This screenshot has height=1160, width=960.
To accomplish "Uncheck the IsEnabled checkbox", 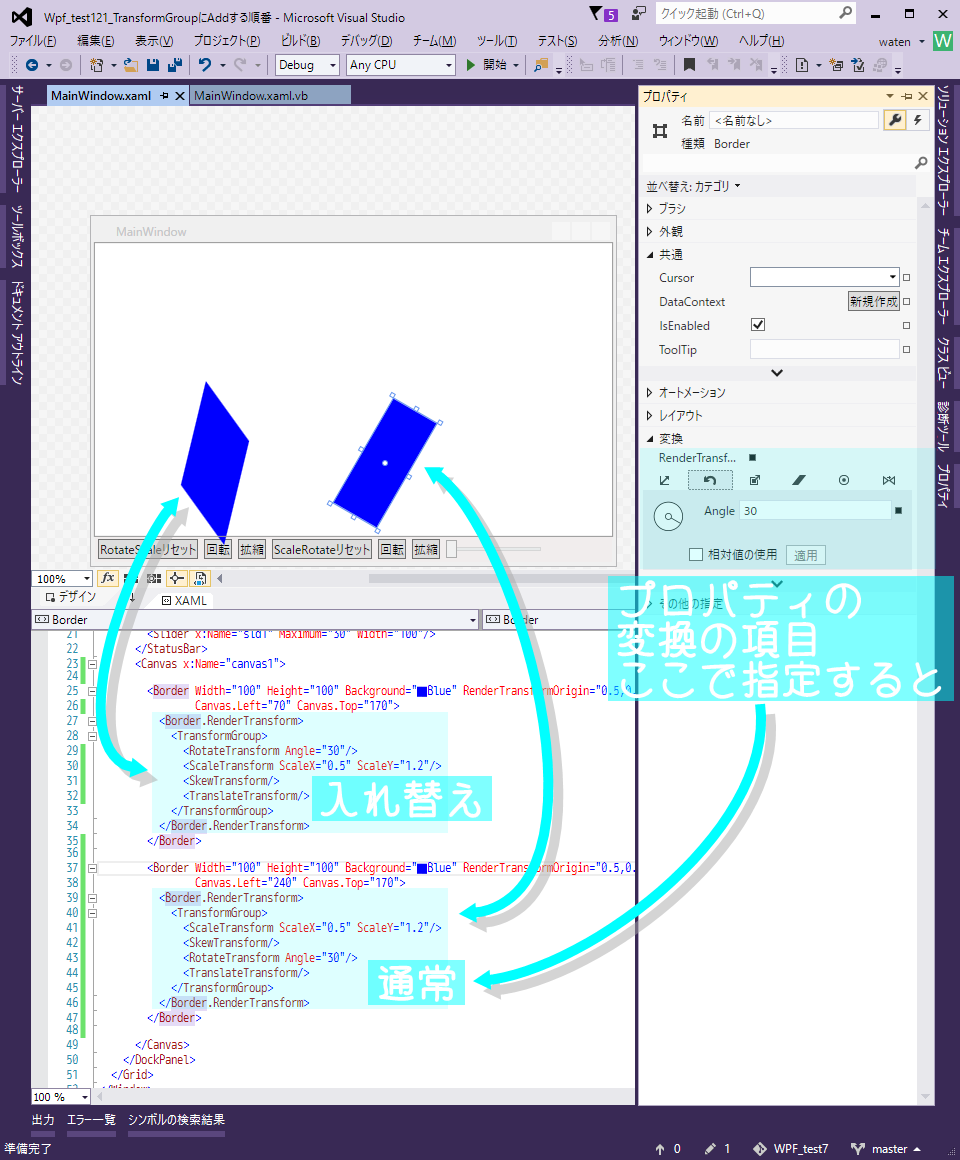I will [758, 324].
